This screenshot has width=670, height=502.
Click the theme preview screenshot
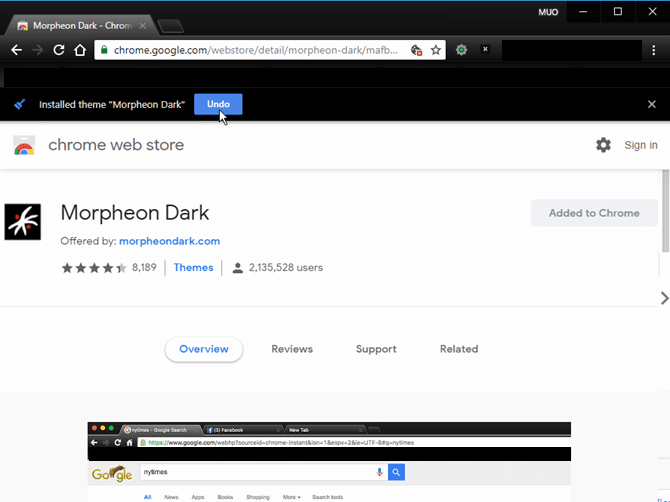(329, 462)
